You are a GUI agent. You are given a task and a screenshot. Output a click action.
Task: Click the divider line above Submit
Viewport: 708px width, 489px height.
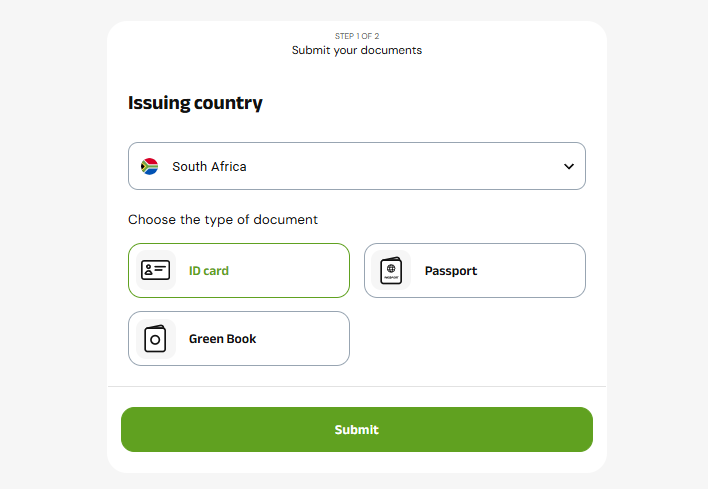(x=357, y=386)
